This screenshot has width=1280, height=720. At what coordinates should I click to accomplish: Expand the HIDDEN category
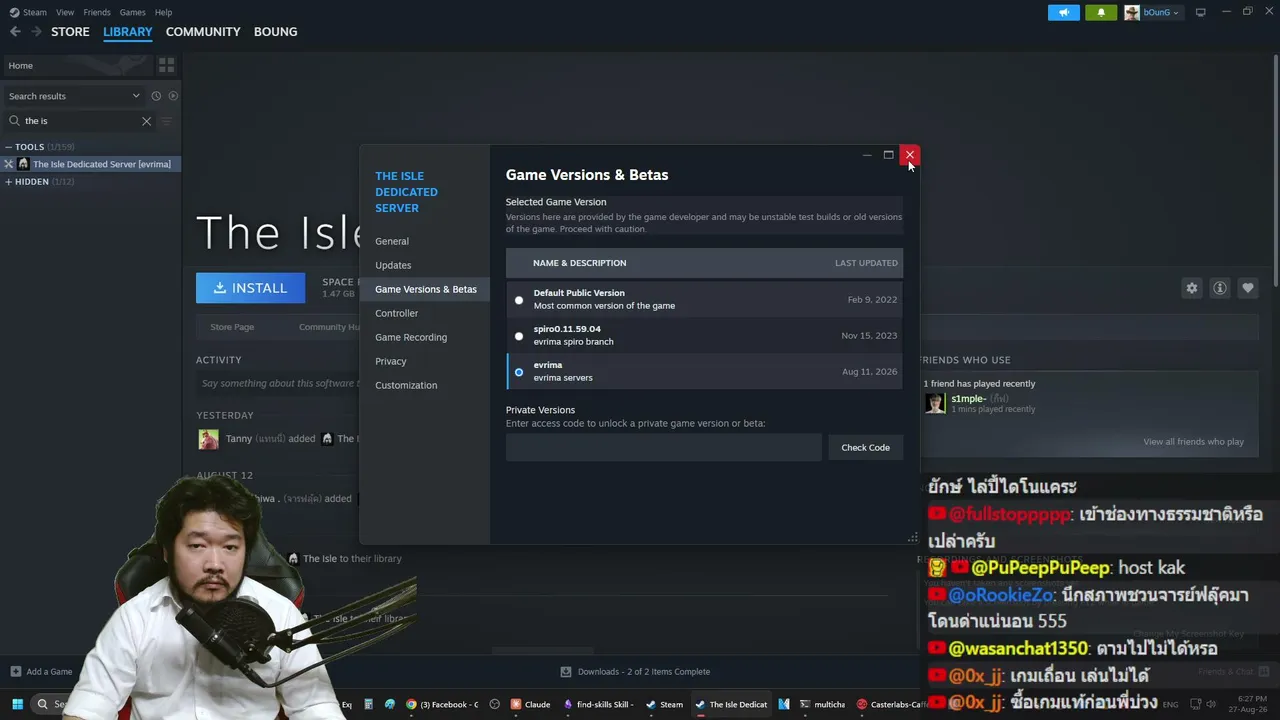pyautogui.click(x=8, y=182)
